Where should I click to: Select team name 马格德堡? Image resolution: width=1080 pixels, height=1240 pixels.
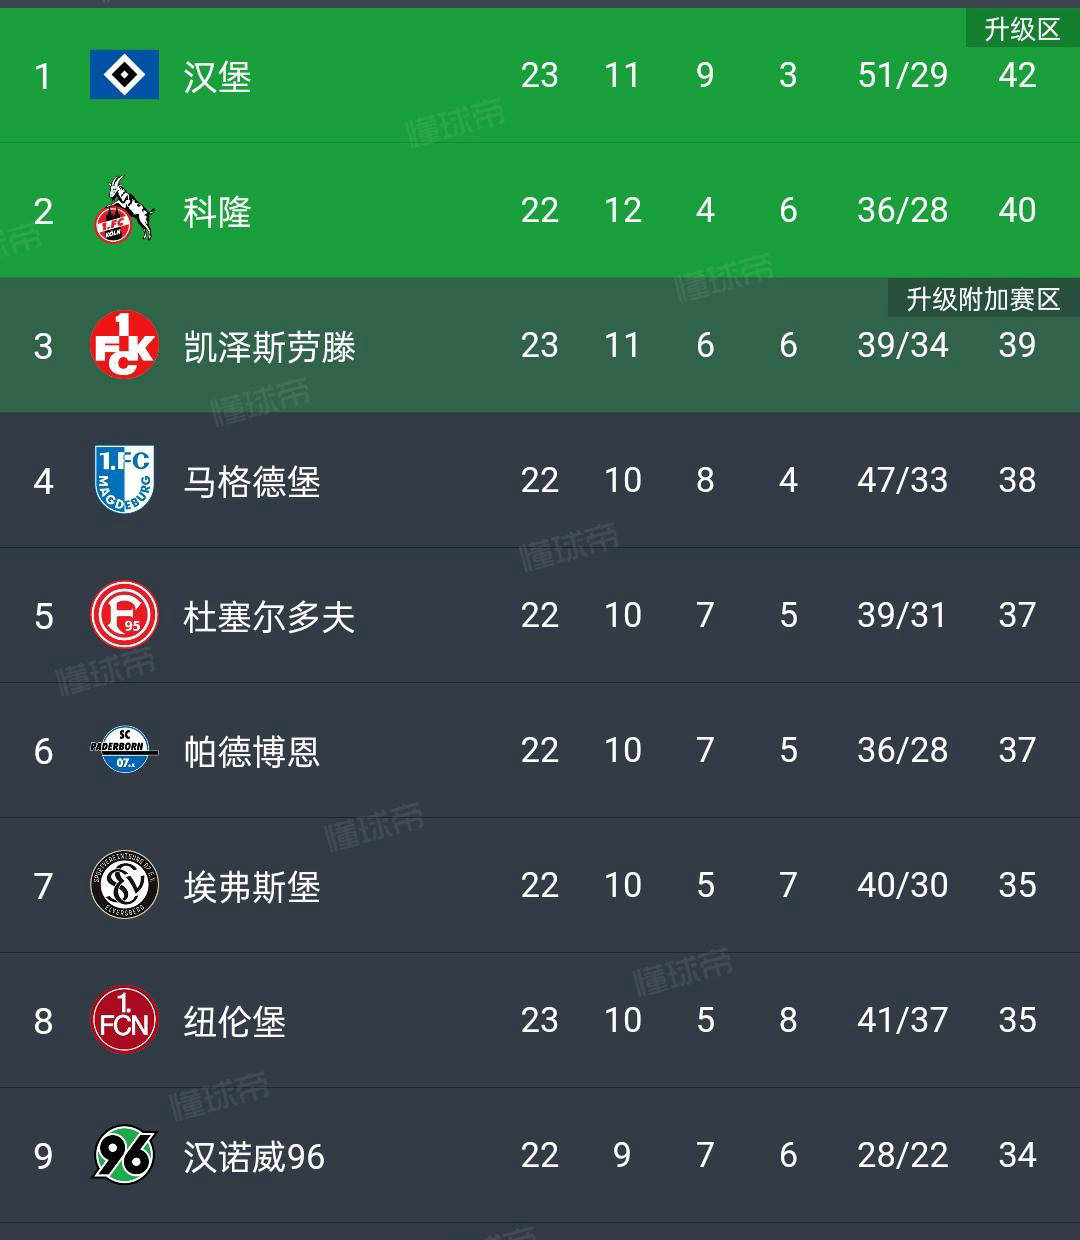[252, 482]
